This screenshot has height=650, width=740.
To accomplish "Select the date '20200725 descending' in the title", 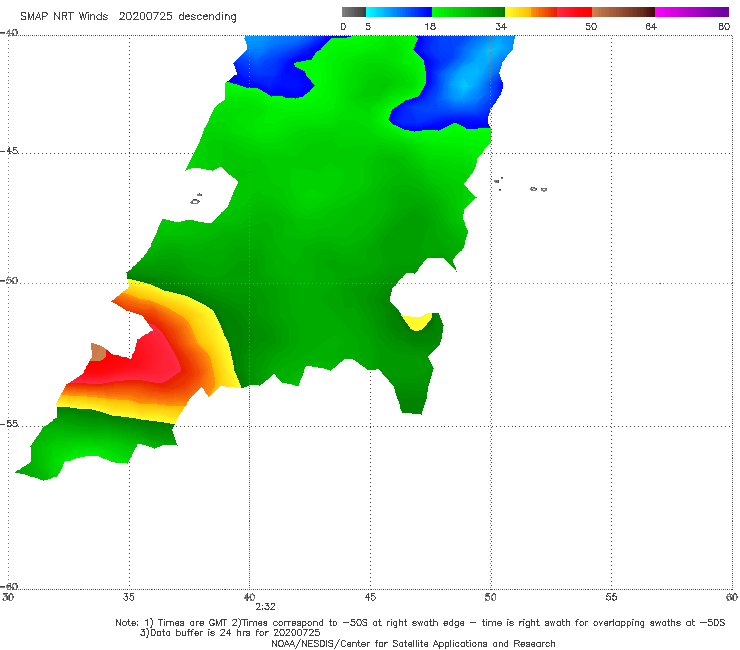I will 177,16.
